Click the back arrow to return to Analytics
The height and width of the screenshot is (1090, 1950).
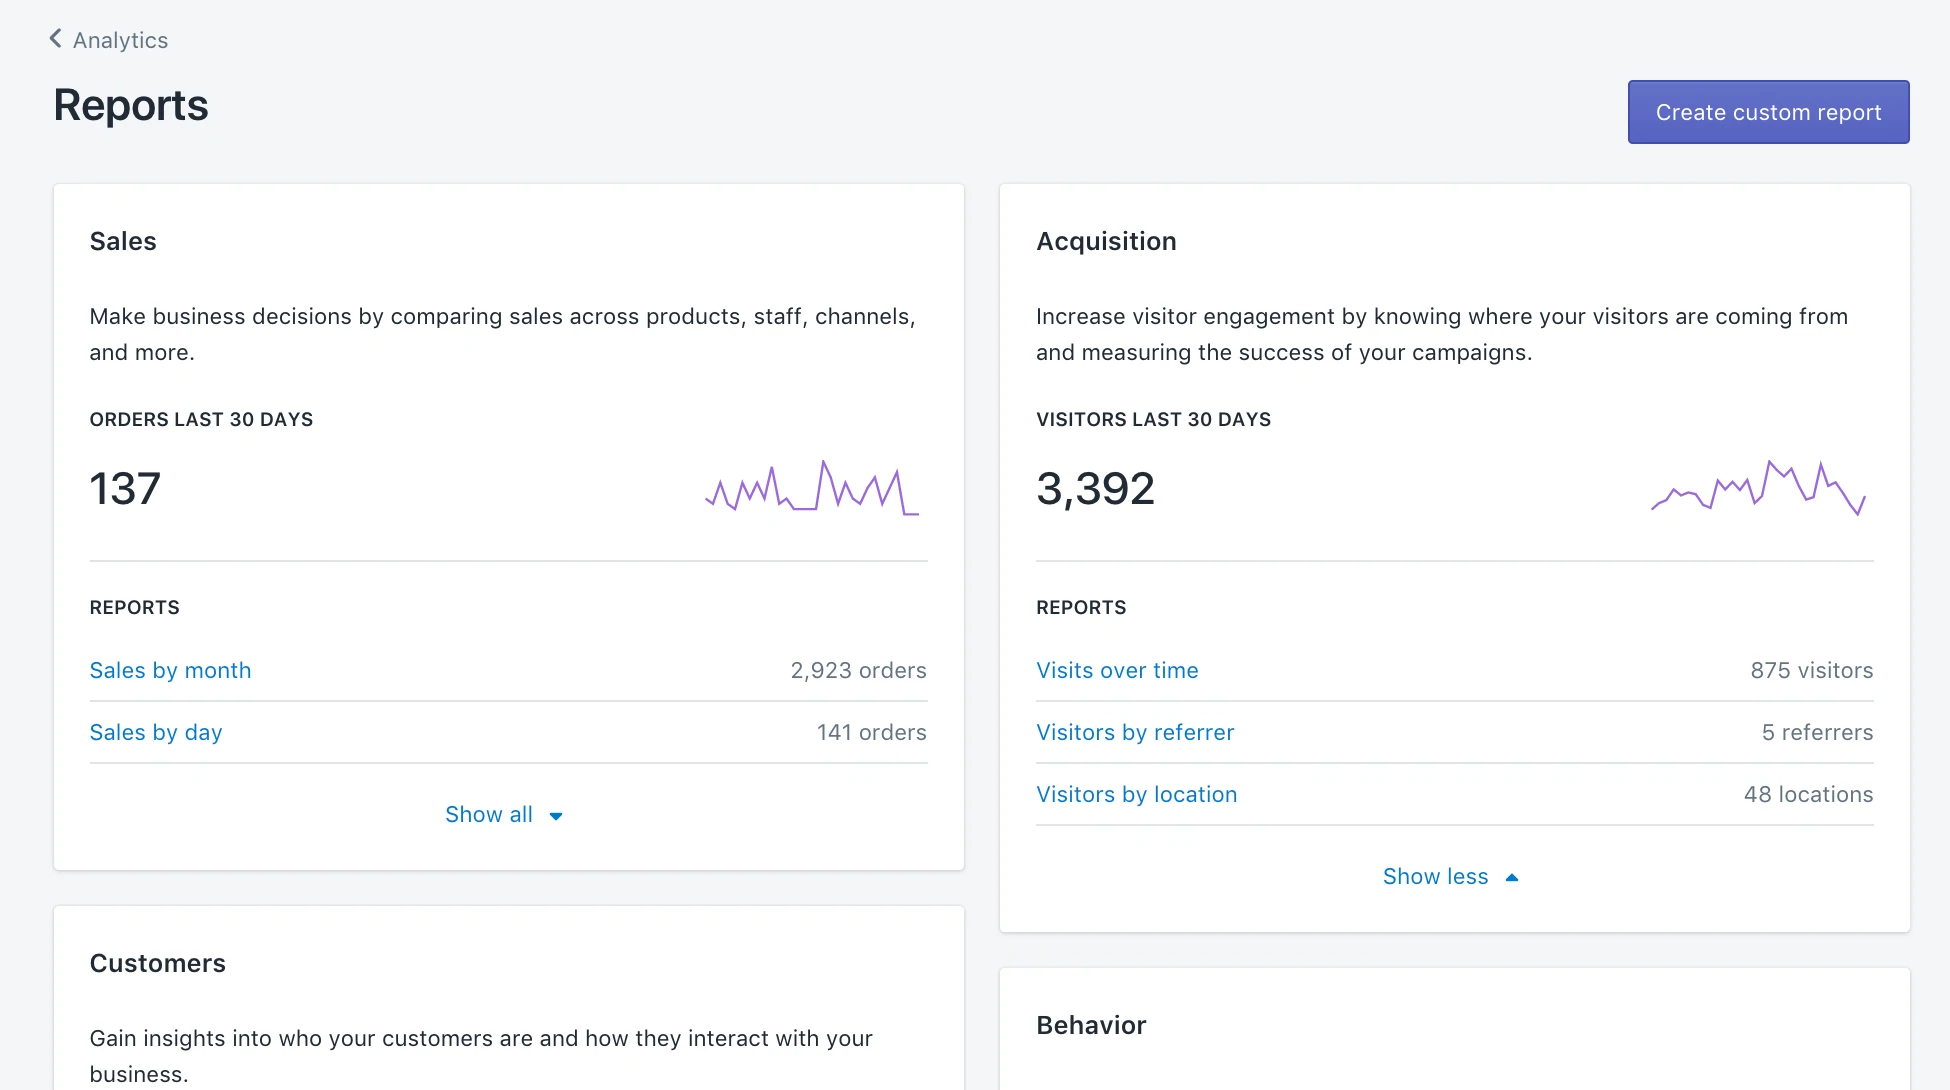(x=55, y=38)
